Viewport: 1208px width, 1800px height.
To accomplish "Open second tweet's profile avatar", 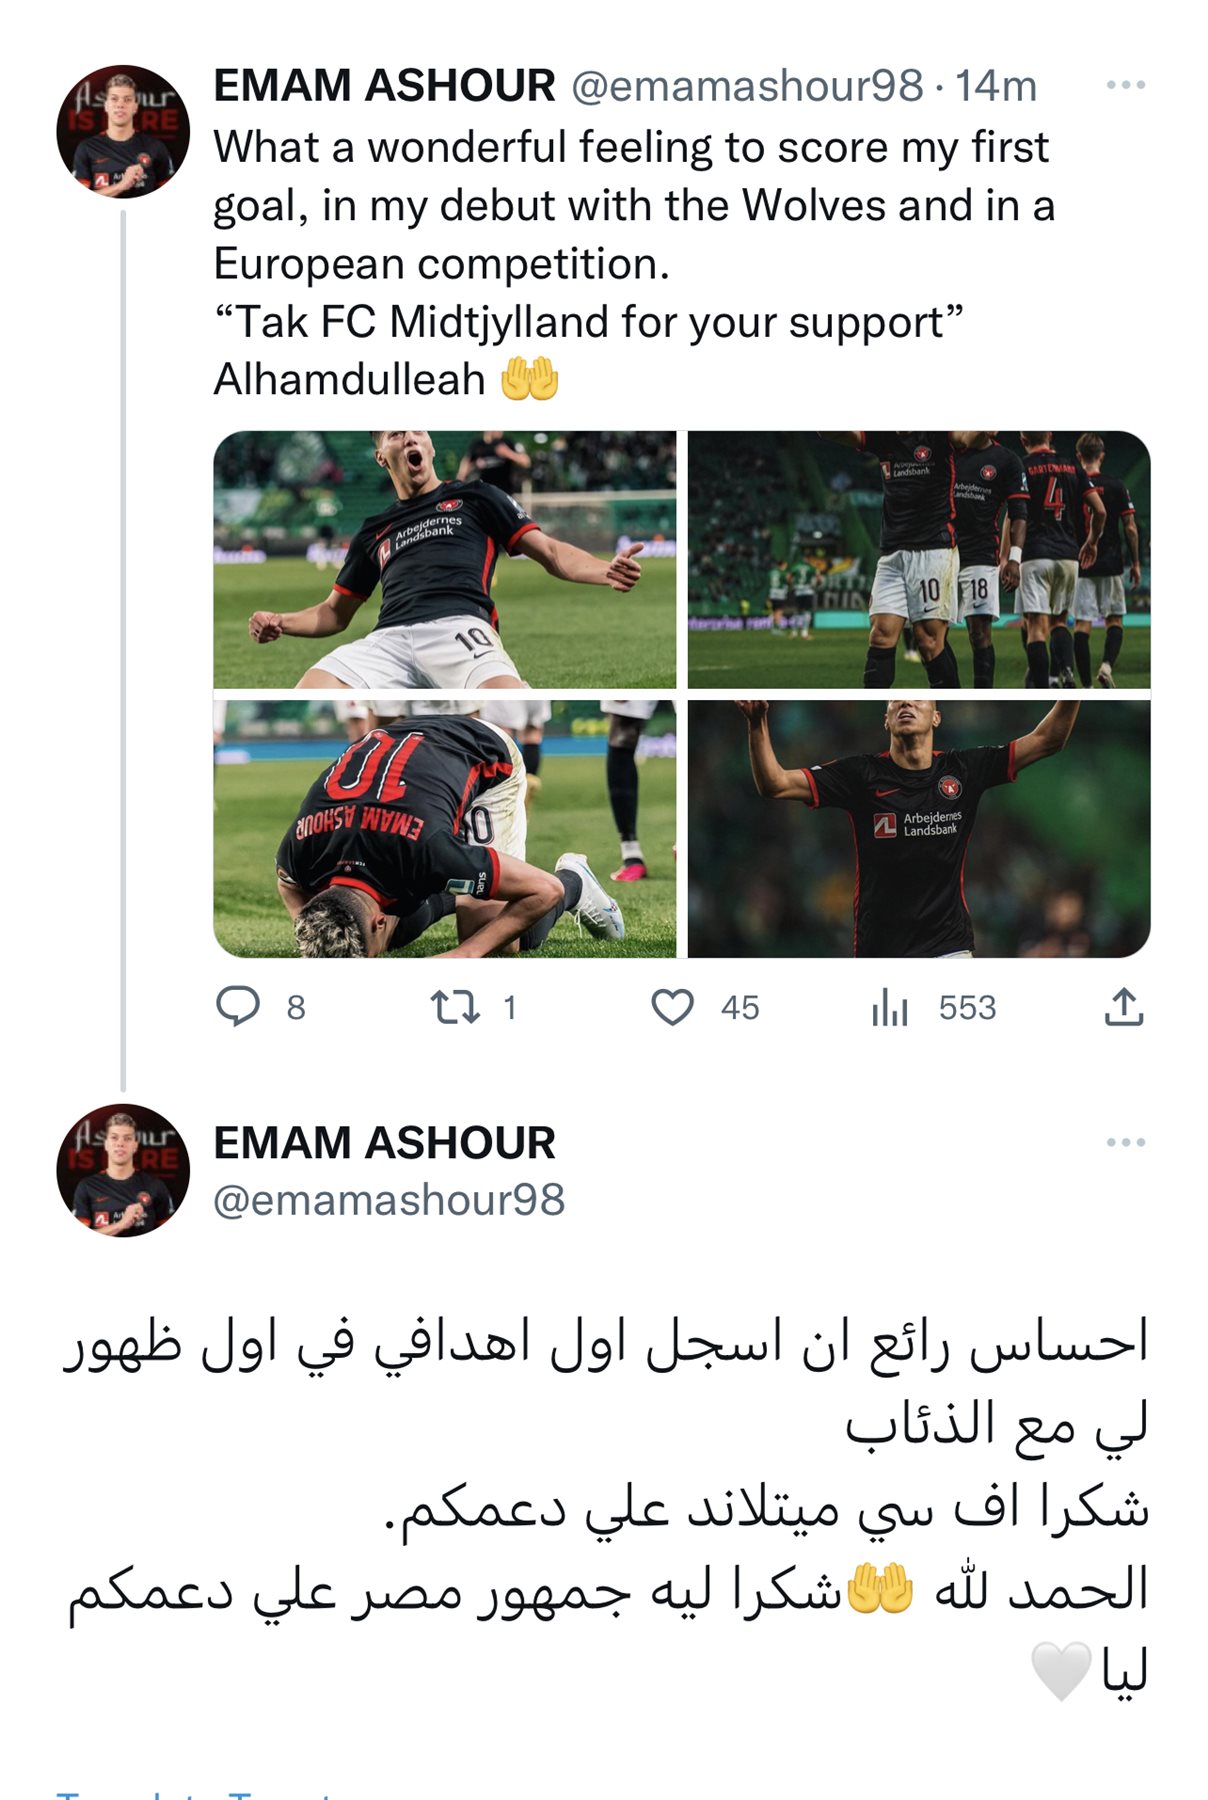I will click(x=123, y=1171).
